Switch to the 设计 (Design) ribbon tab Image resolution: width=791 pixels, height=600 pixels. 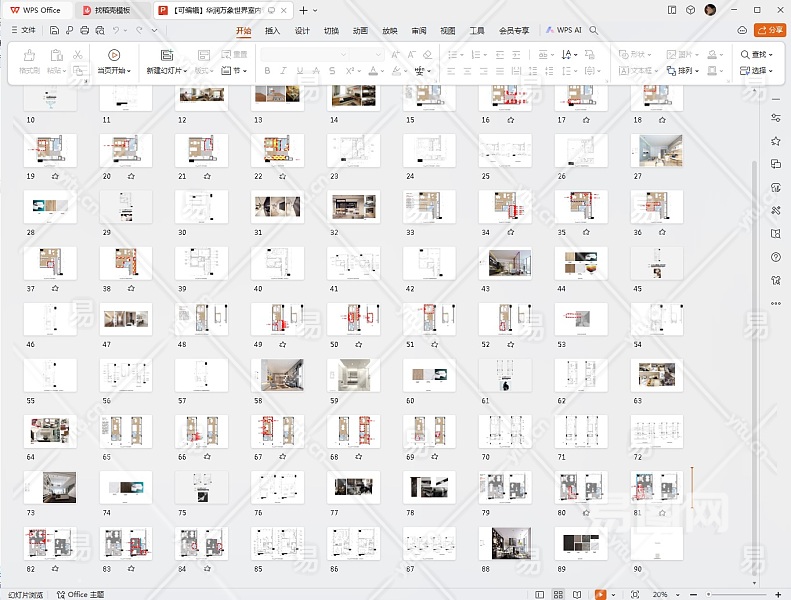(x=302, y=31)
